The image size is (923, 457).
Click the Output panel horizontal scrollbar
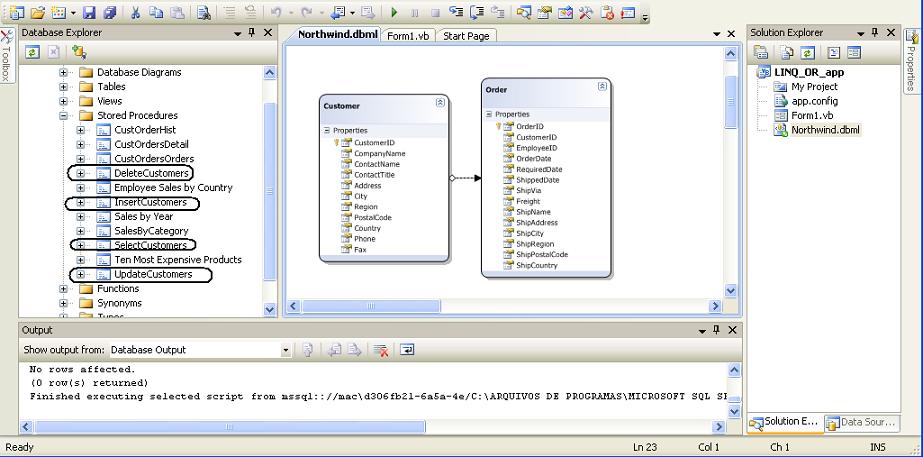[x=300, y=426]
